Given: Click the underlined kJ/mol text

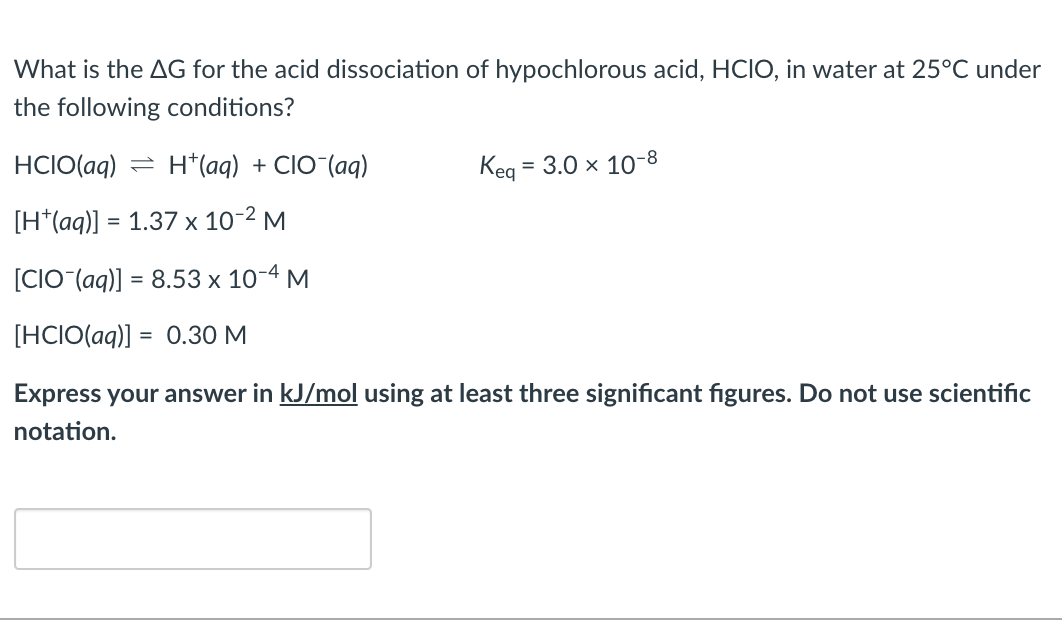Looking at the screenshot, I should pyautogui.click(x=319, y=393).
